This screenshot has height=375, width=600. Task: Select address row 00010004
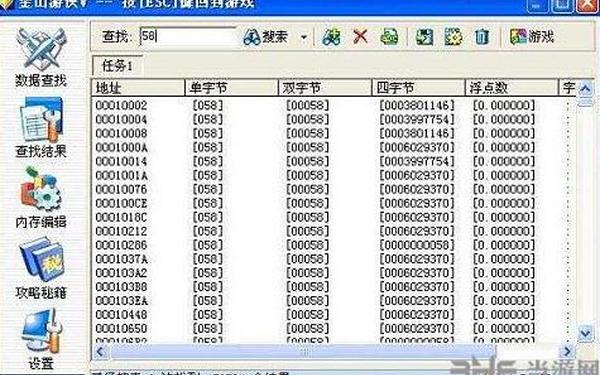tap(121, 119)
